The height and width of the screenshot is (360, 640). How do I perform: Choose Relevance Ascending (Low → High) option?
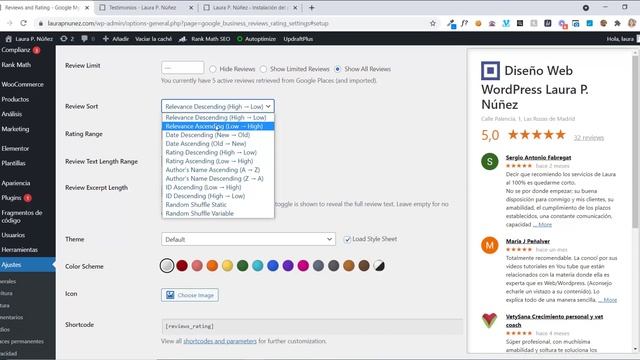point(218,126)
